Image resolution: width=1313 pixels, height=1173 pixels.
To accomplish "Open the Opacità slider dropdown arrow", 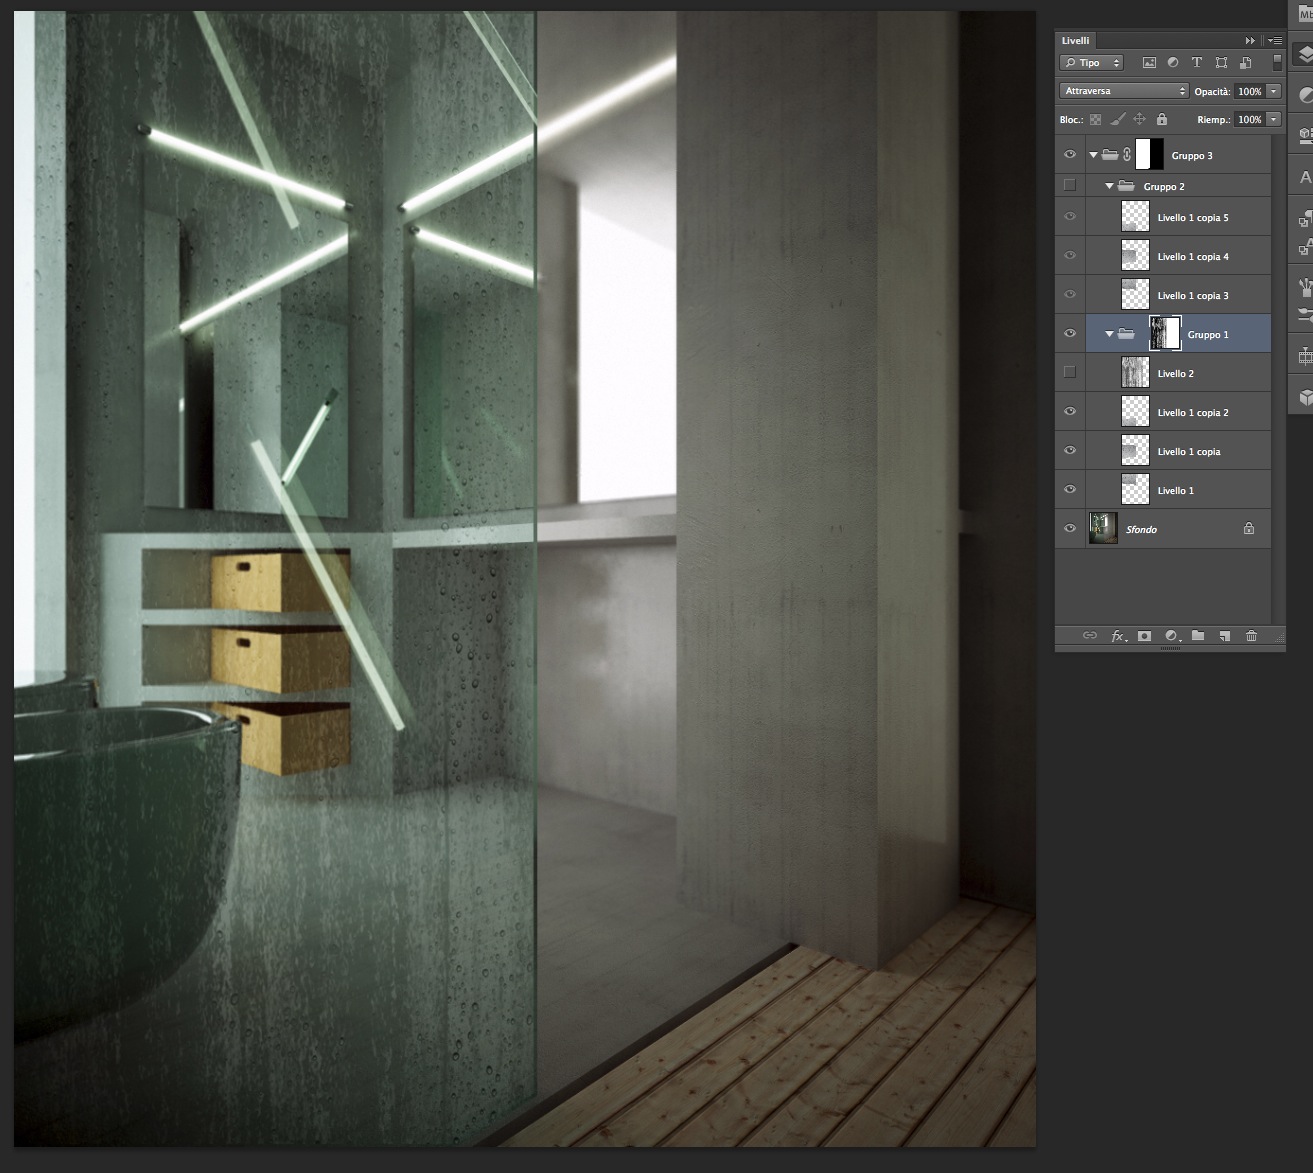I will [x=1274, y=91].
